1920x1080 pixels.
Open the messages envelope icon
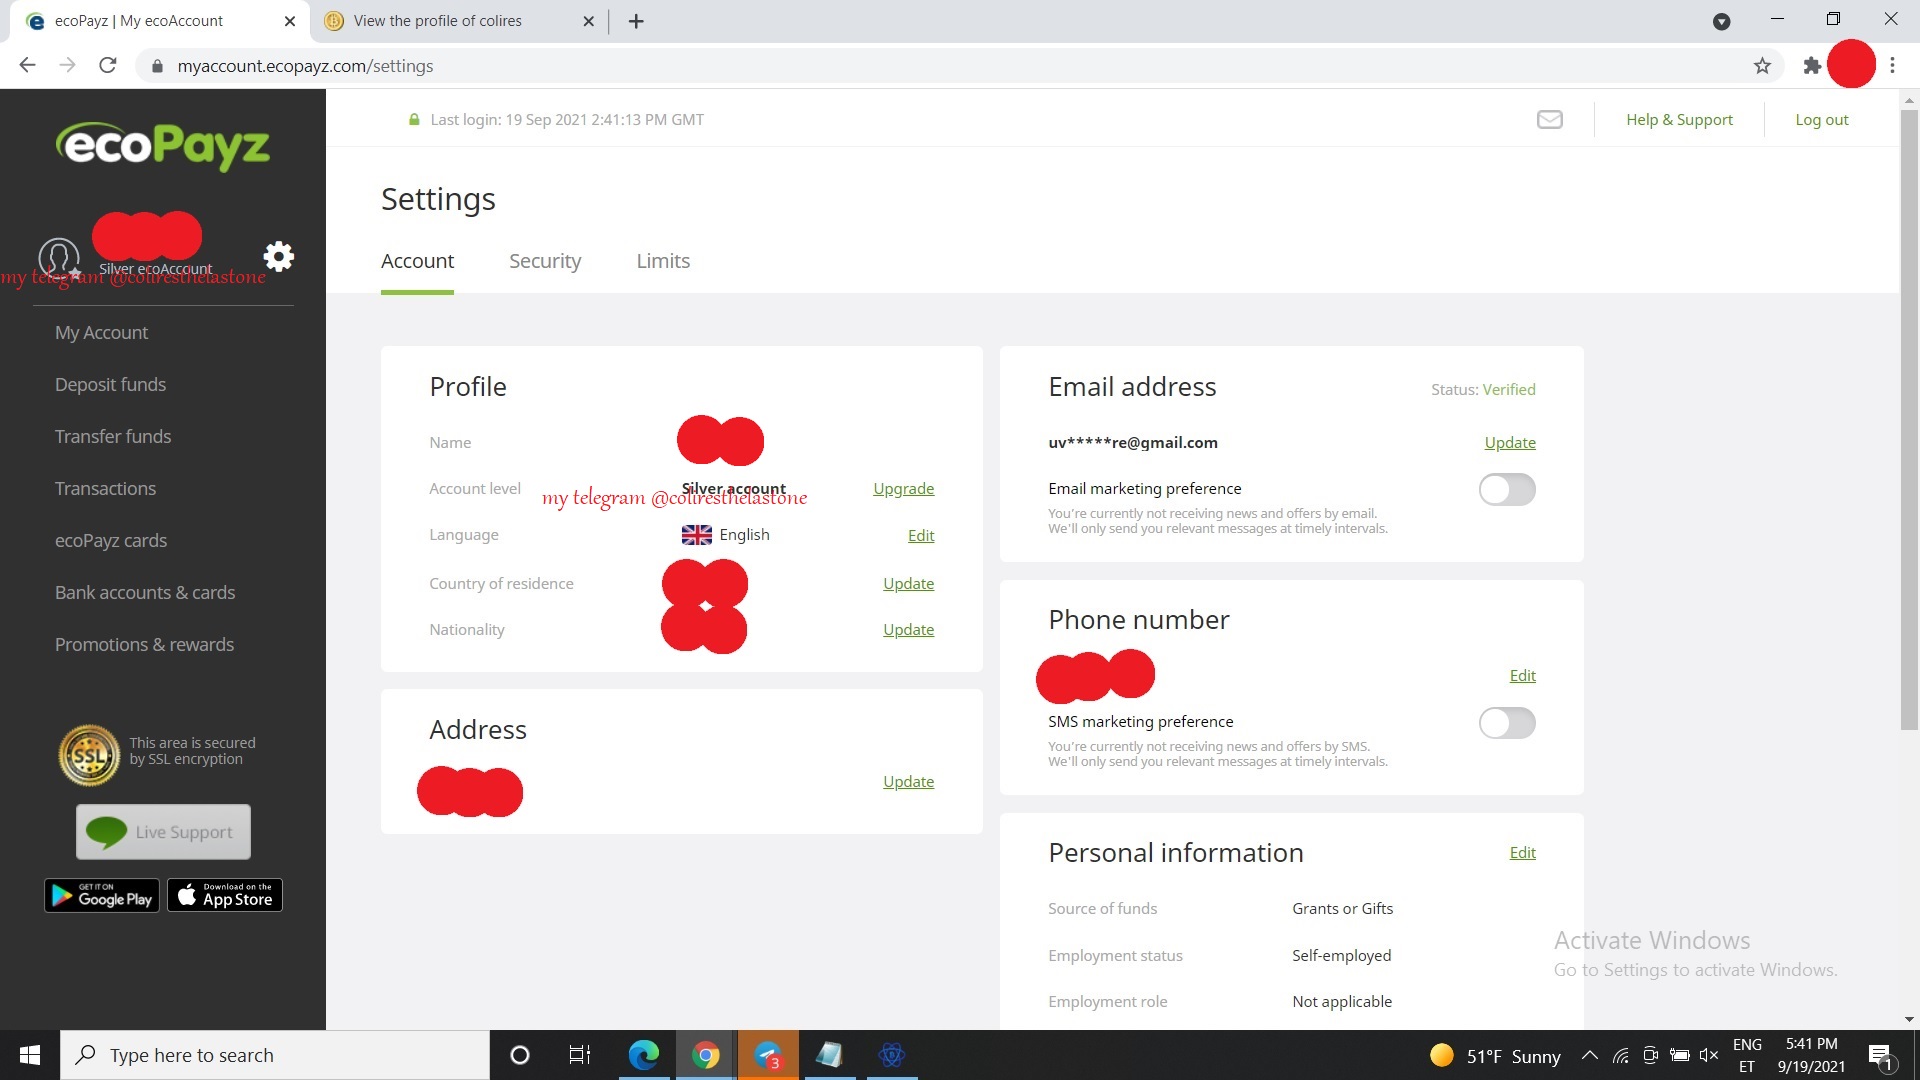(1549, 119)
